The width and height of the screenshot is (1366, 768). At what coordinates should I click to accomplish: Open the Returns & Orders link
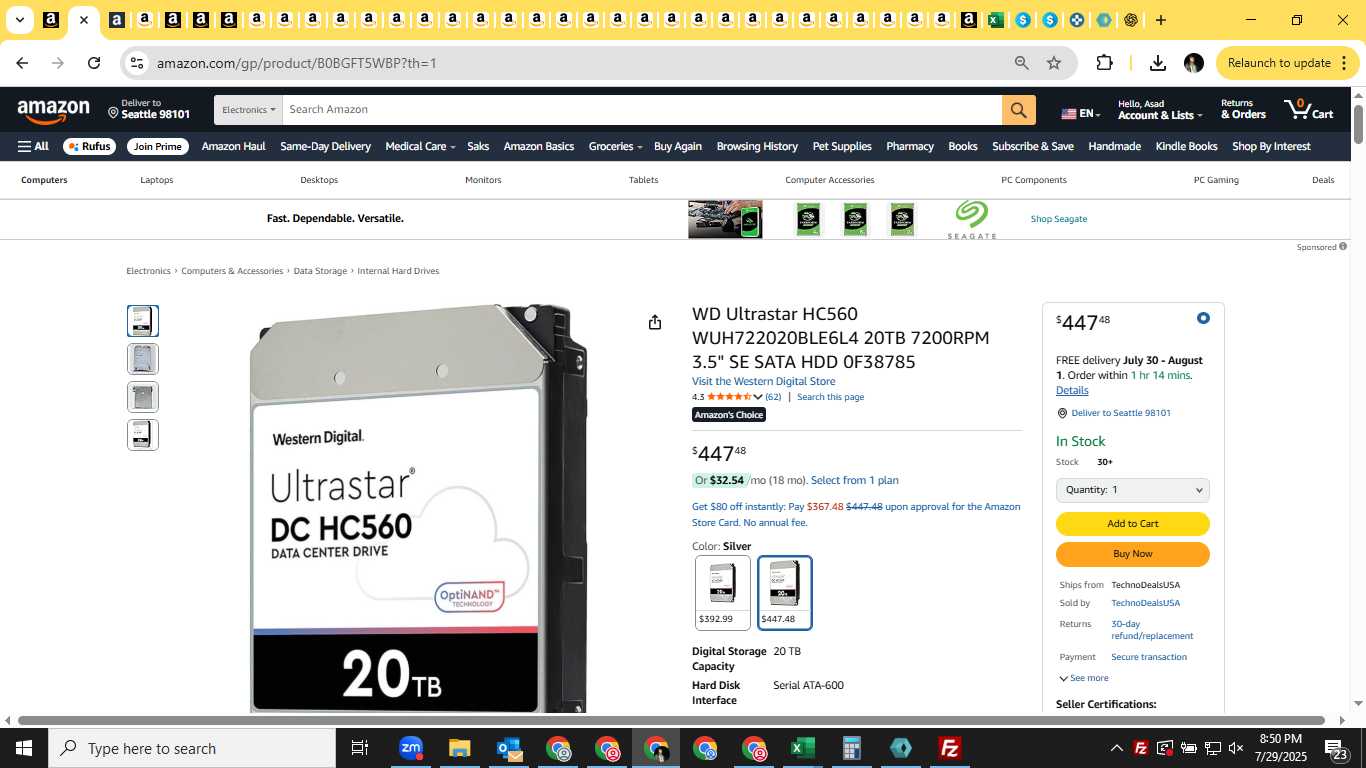coord(1243,109)
